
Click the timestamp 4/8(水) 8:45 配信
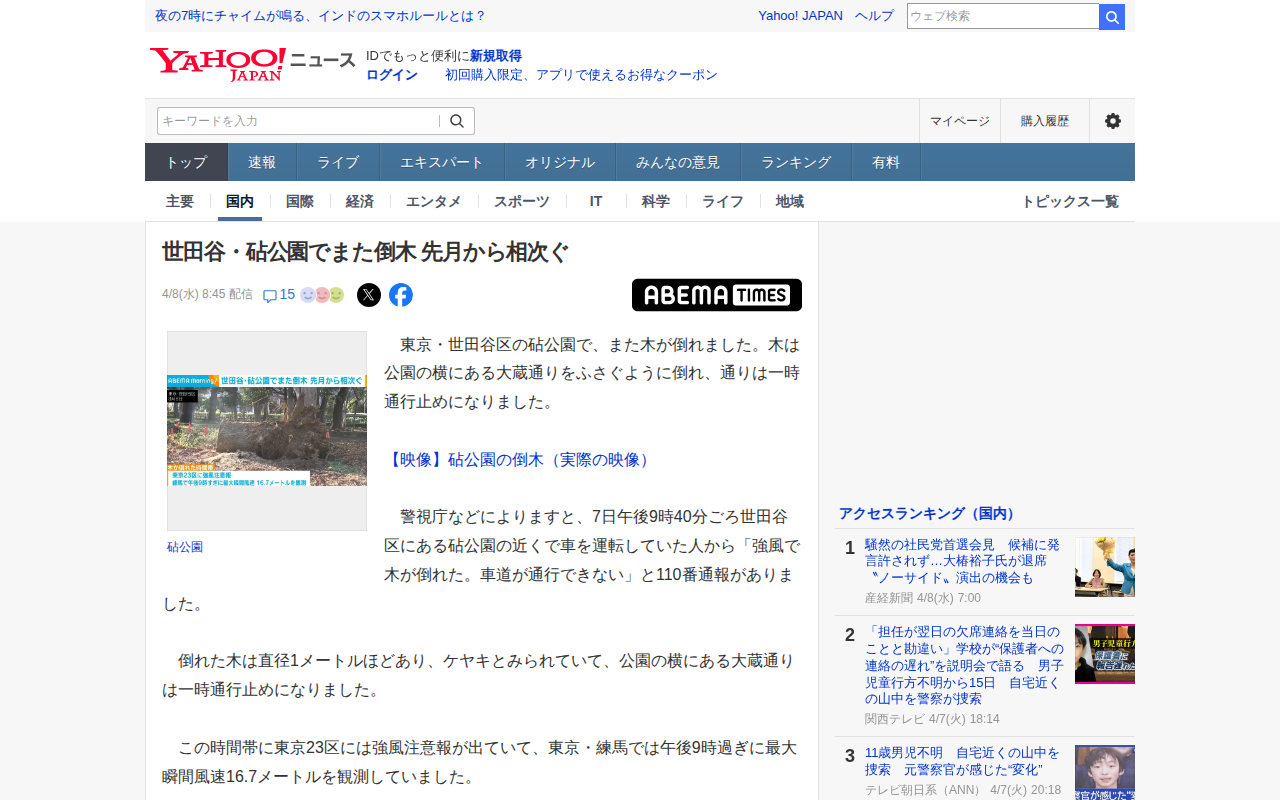coord(207,294)
